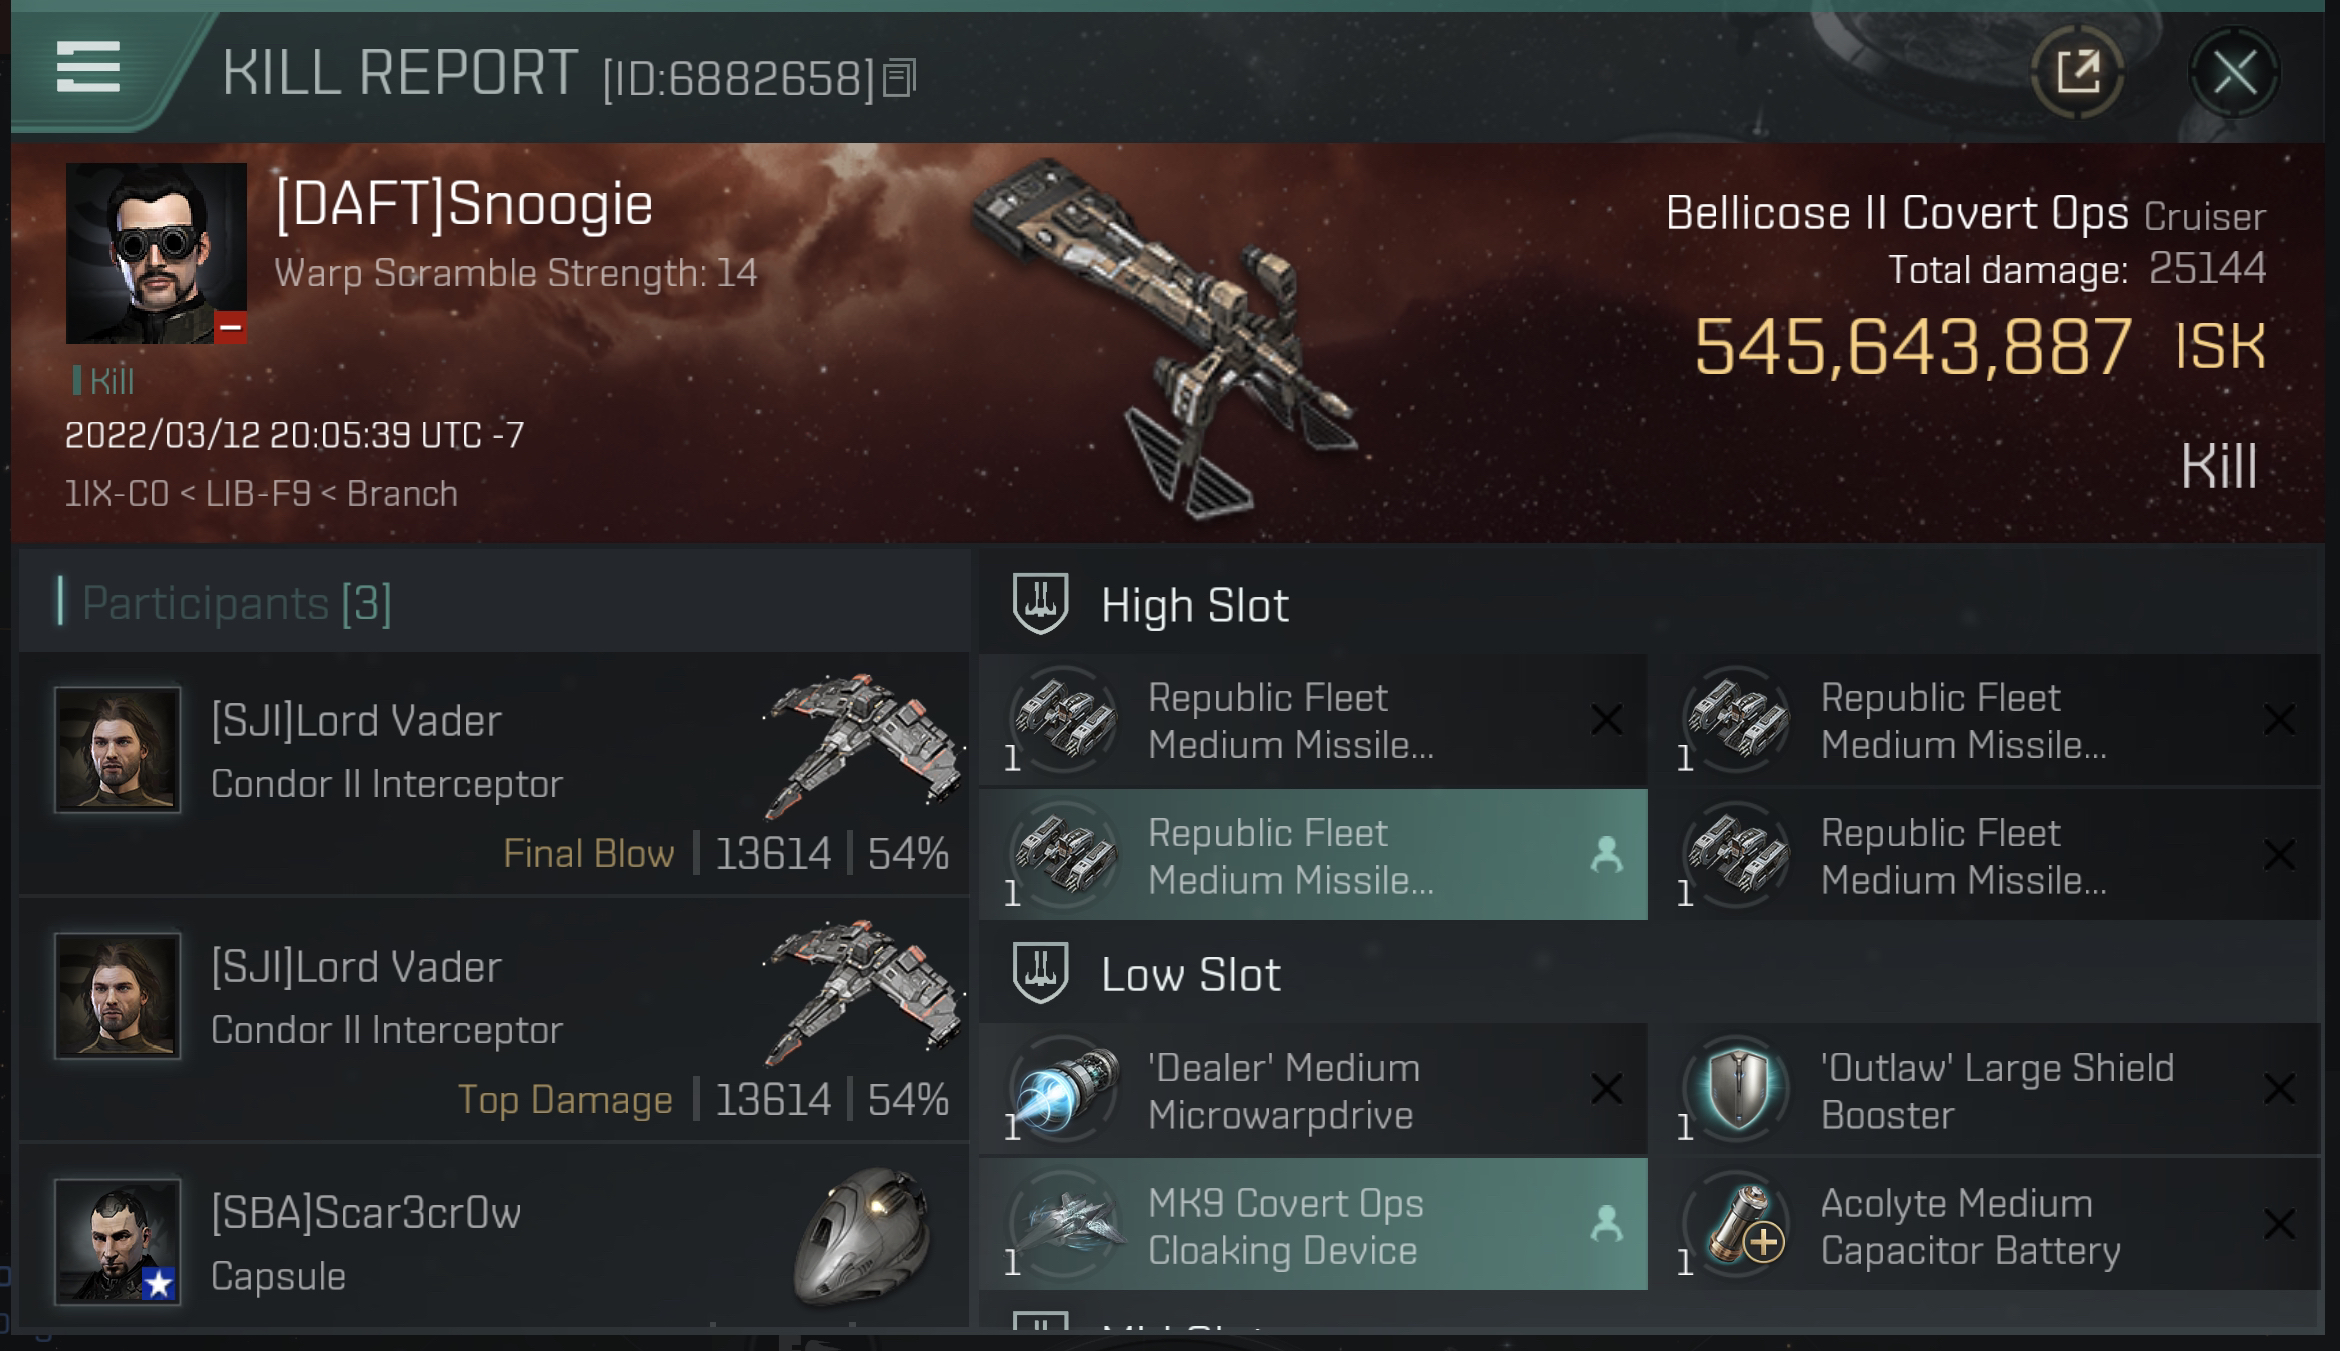The image size is (2340, 1351).
Task: Click X mark on 'Dealer' Microwarpdrive row
Action: 1606,1089
